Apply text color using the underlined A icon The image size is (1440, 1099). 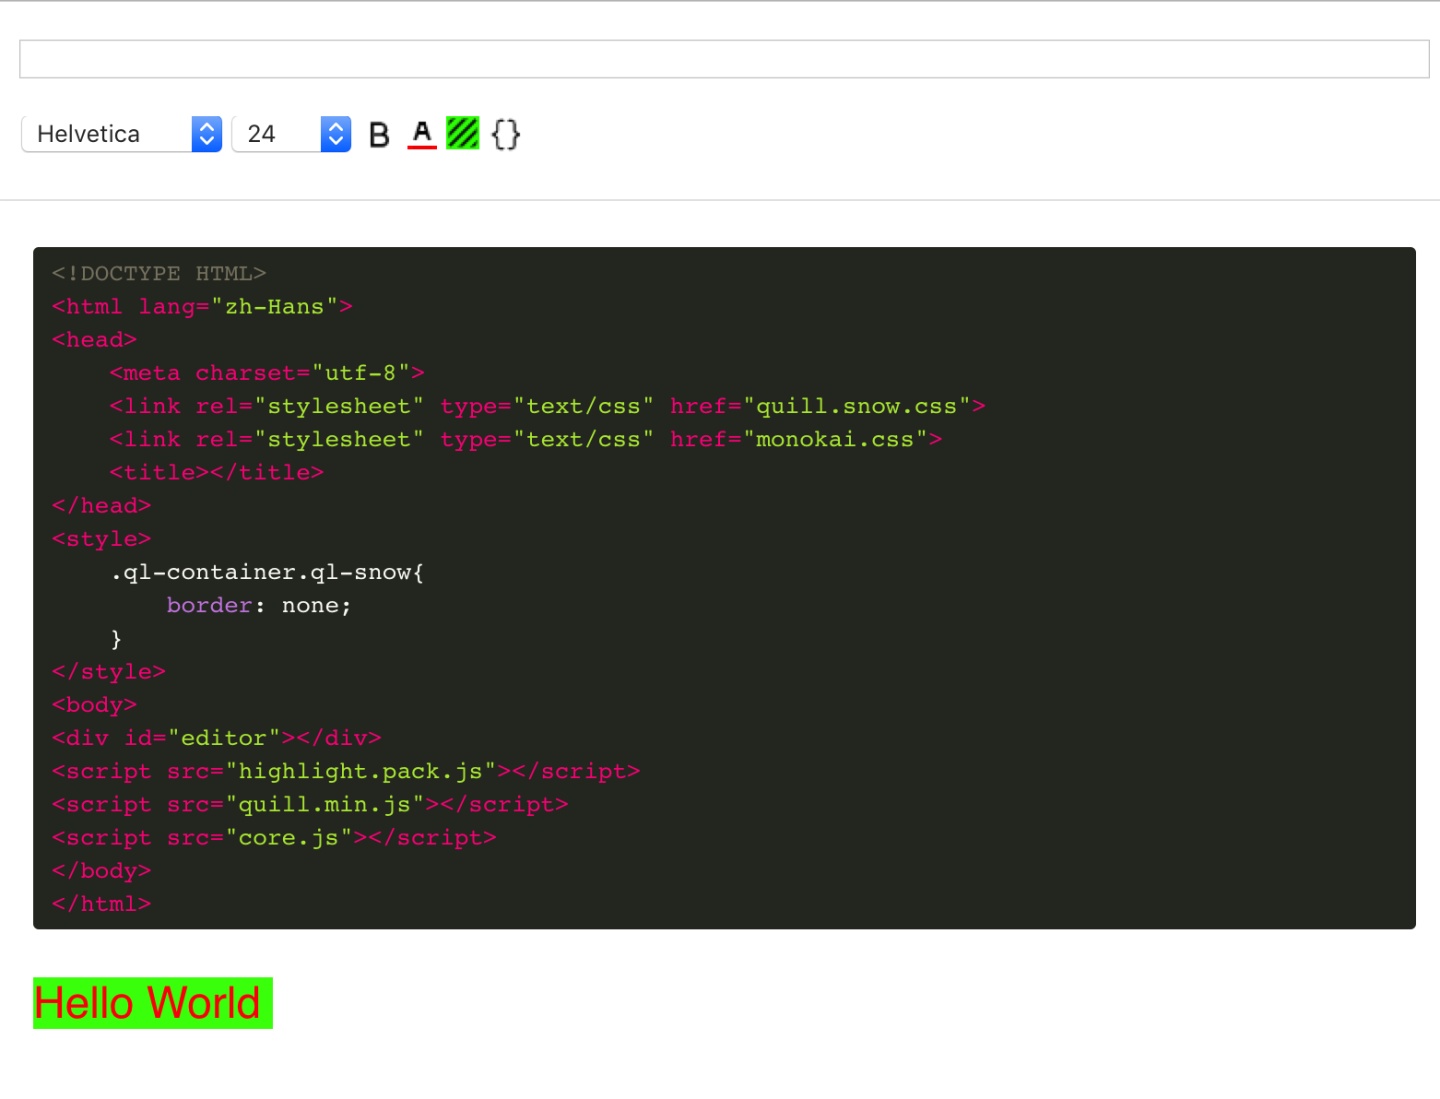[x=422, y=133]
